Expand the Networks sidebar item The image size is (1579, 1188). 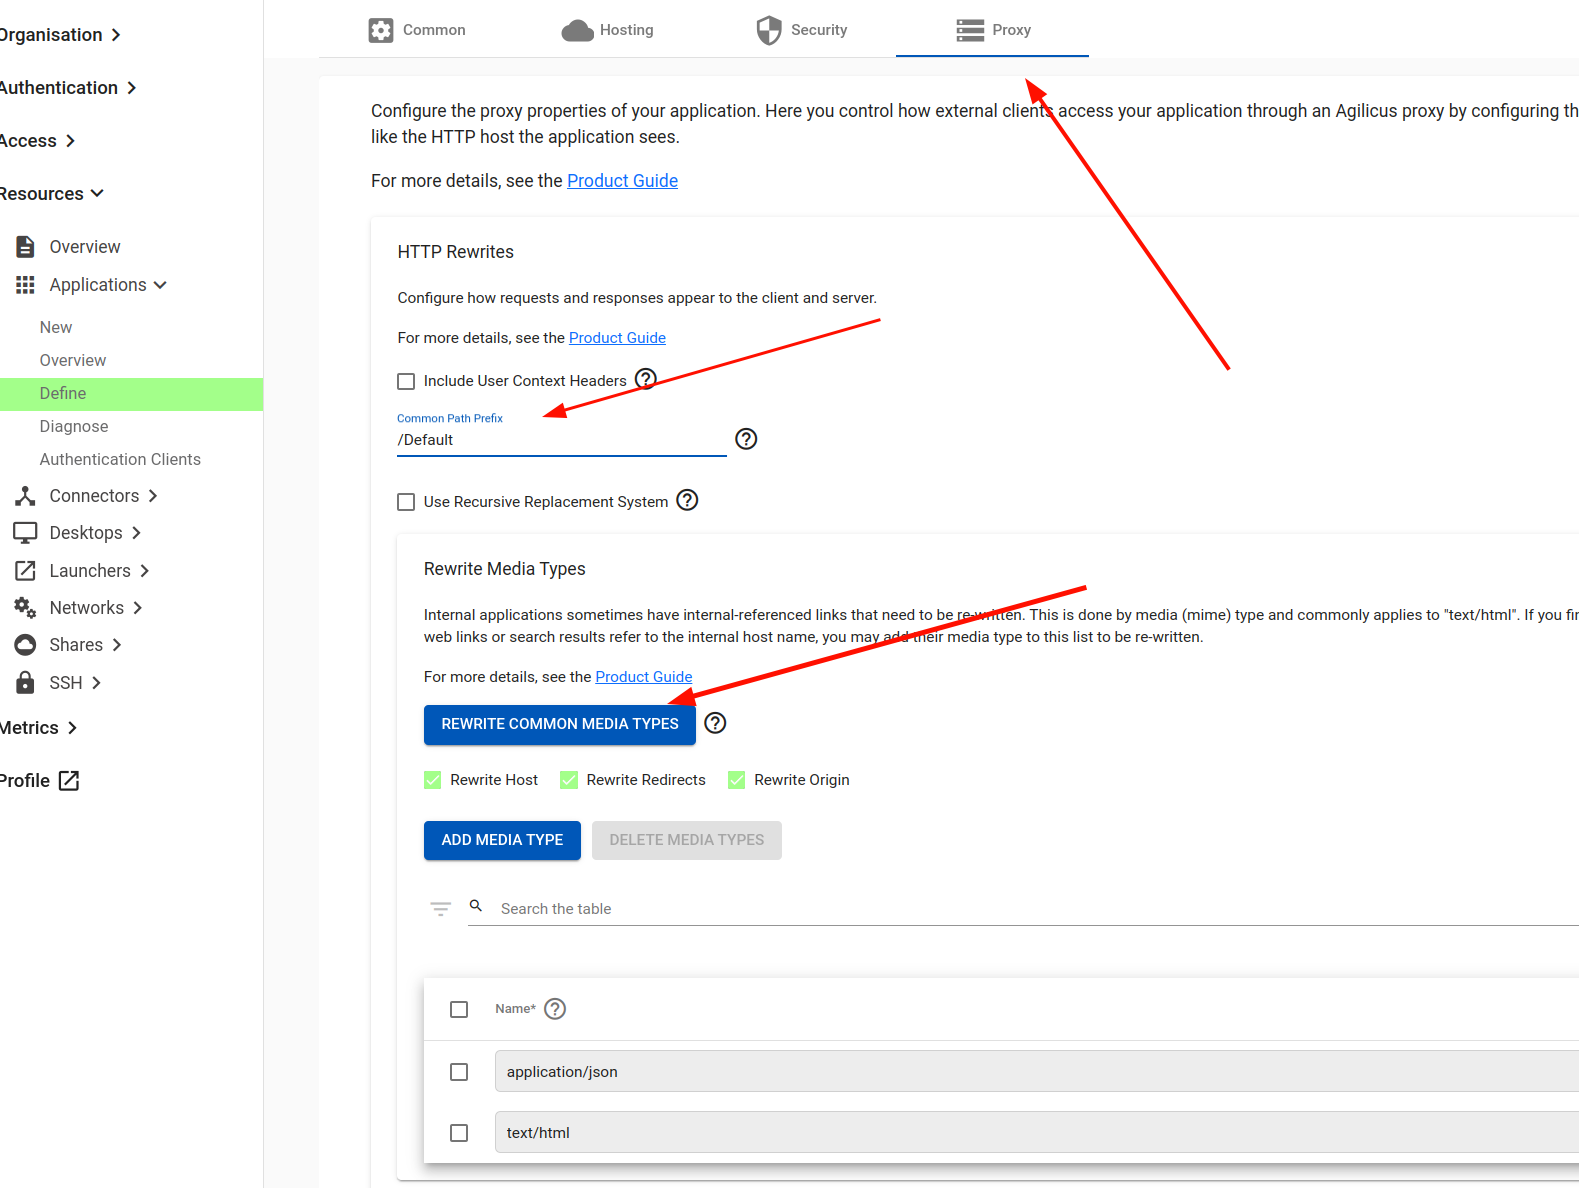coord(137,608)
